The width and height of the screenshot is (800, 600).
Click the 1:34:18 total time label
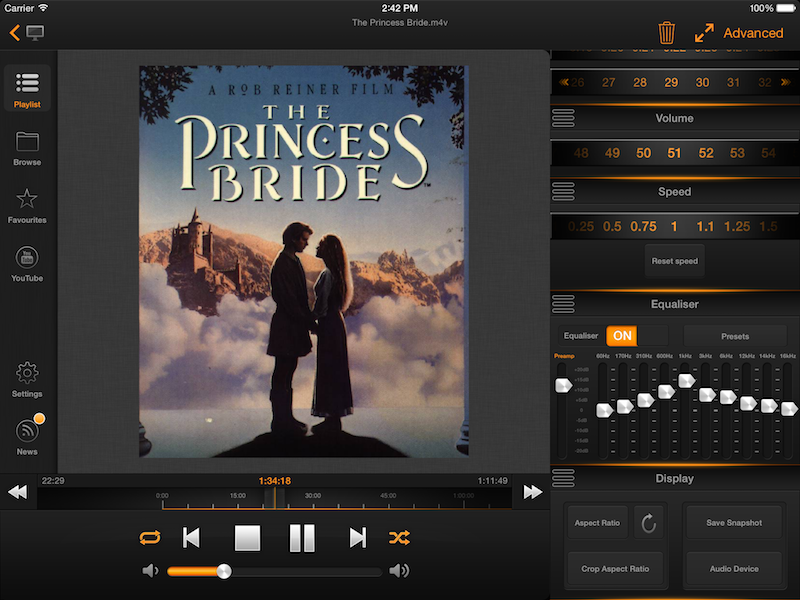[274, 481]
